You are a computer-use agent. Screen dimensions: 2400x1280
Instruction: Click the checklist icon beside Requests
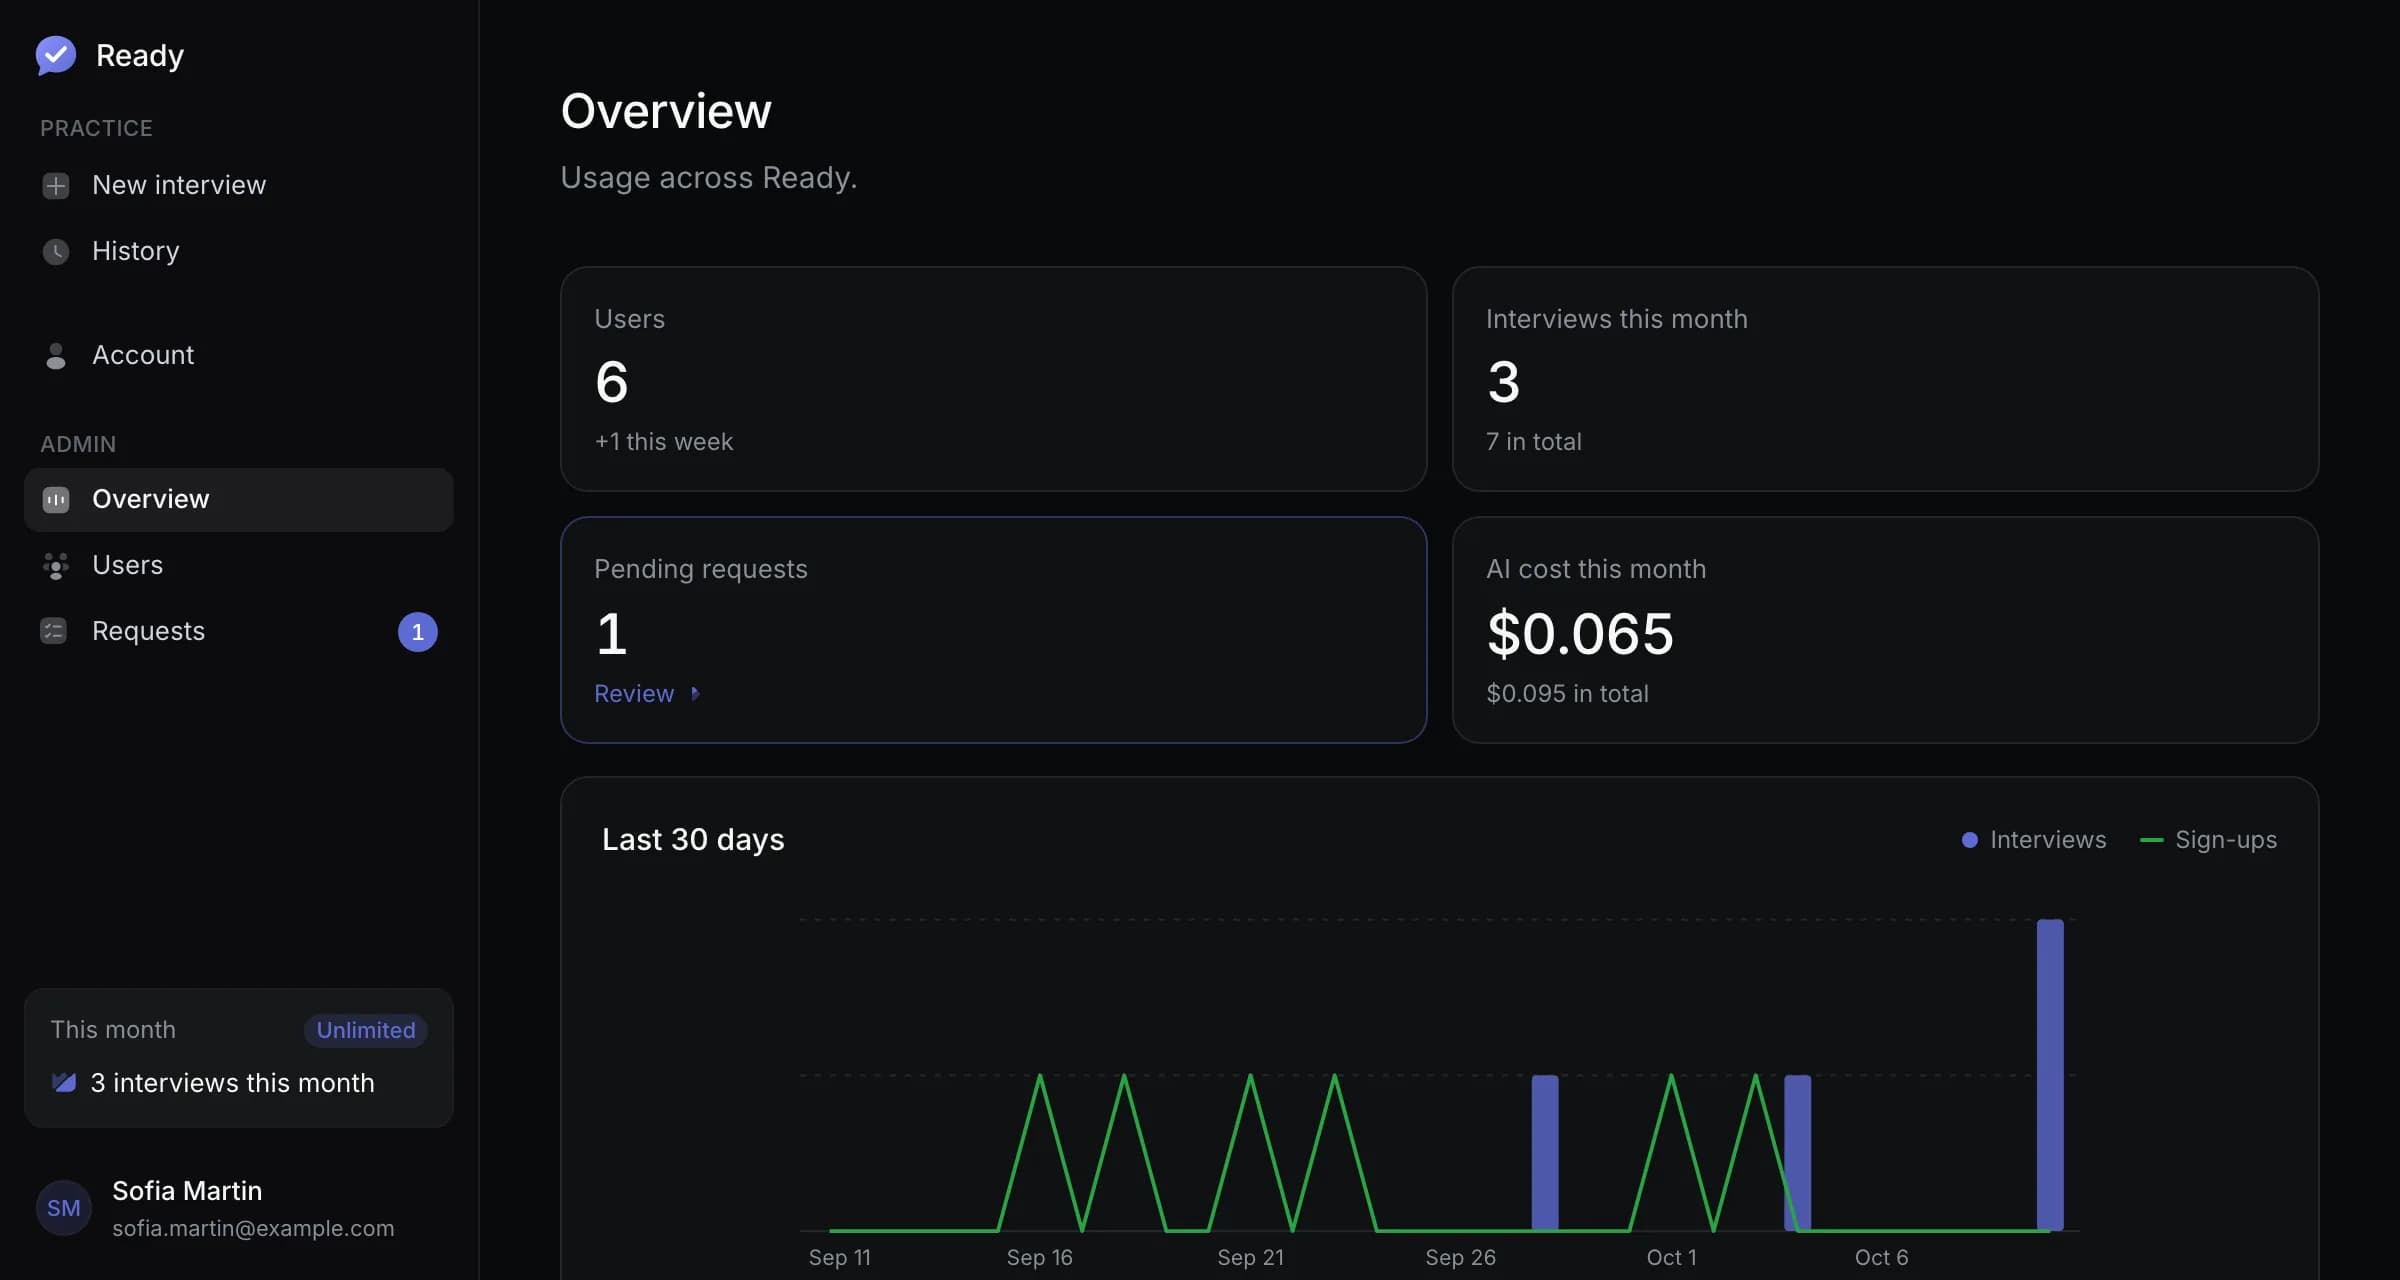pos(54,631)
